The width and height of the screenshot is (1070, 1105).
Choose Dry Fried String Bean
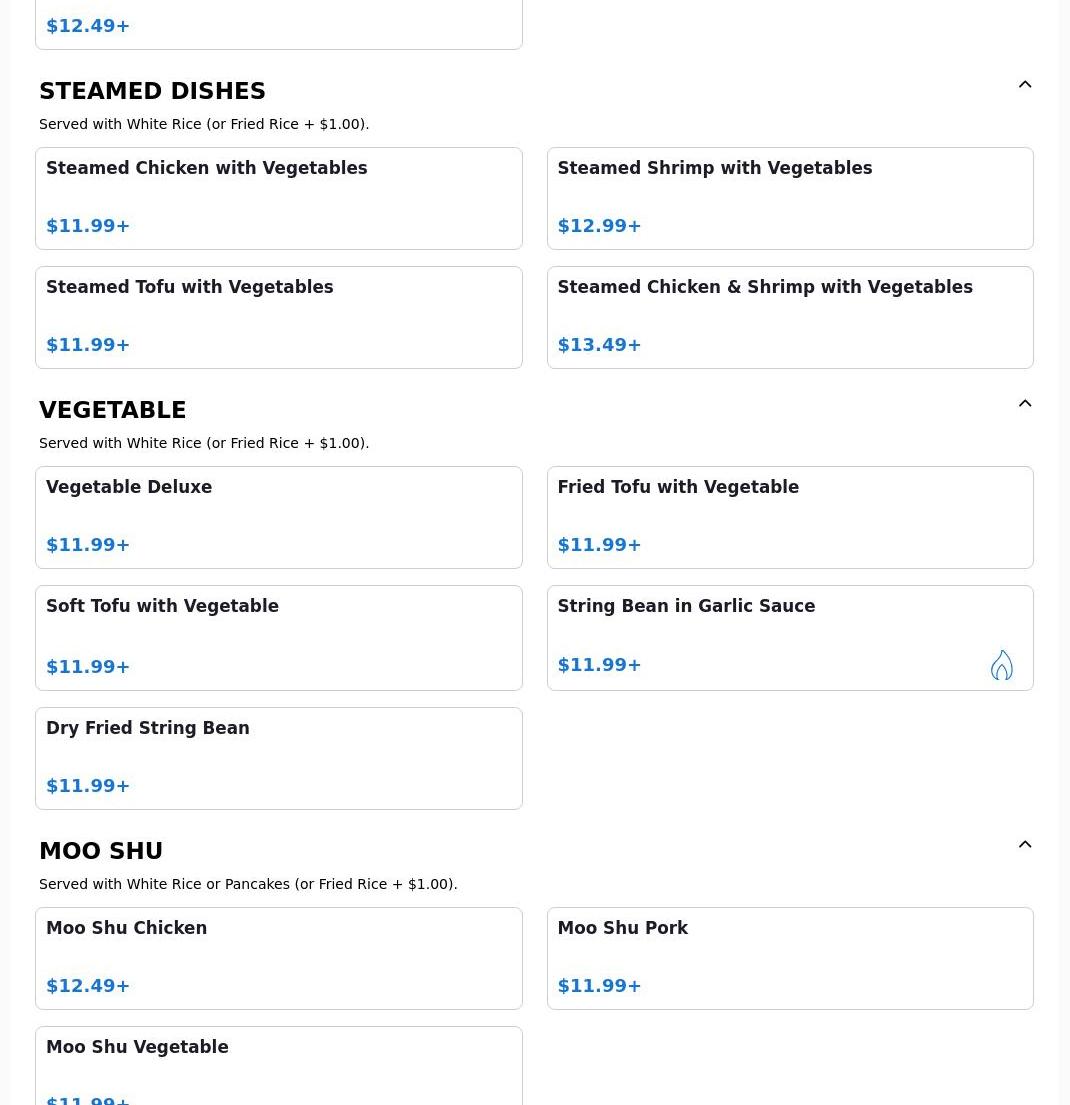(278, 757)
